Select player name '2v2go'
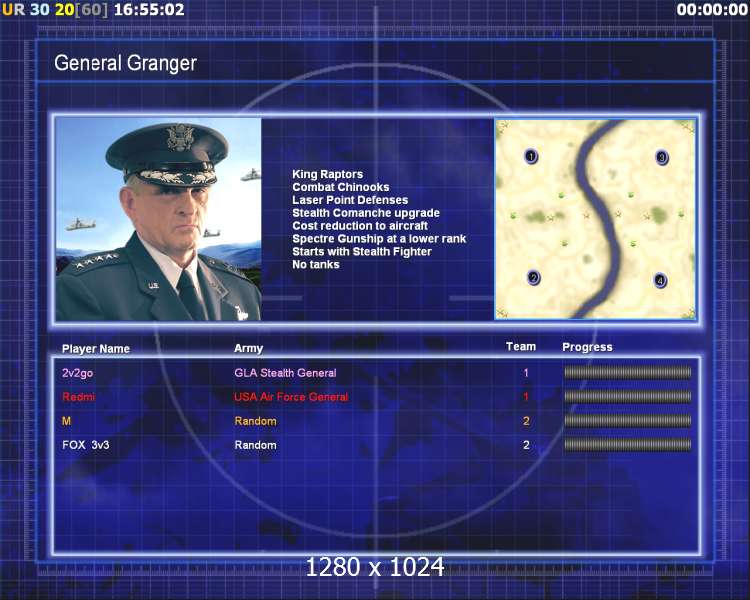 (77, 373)
